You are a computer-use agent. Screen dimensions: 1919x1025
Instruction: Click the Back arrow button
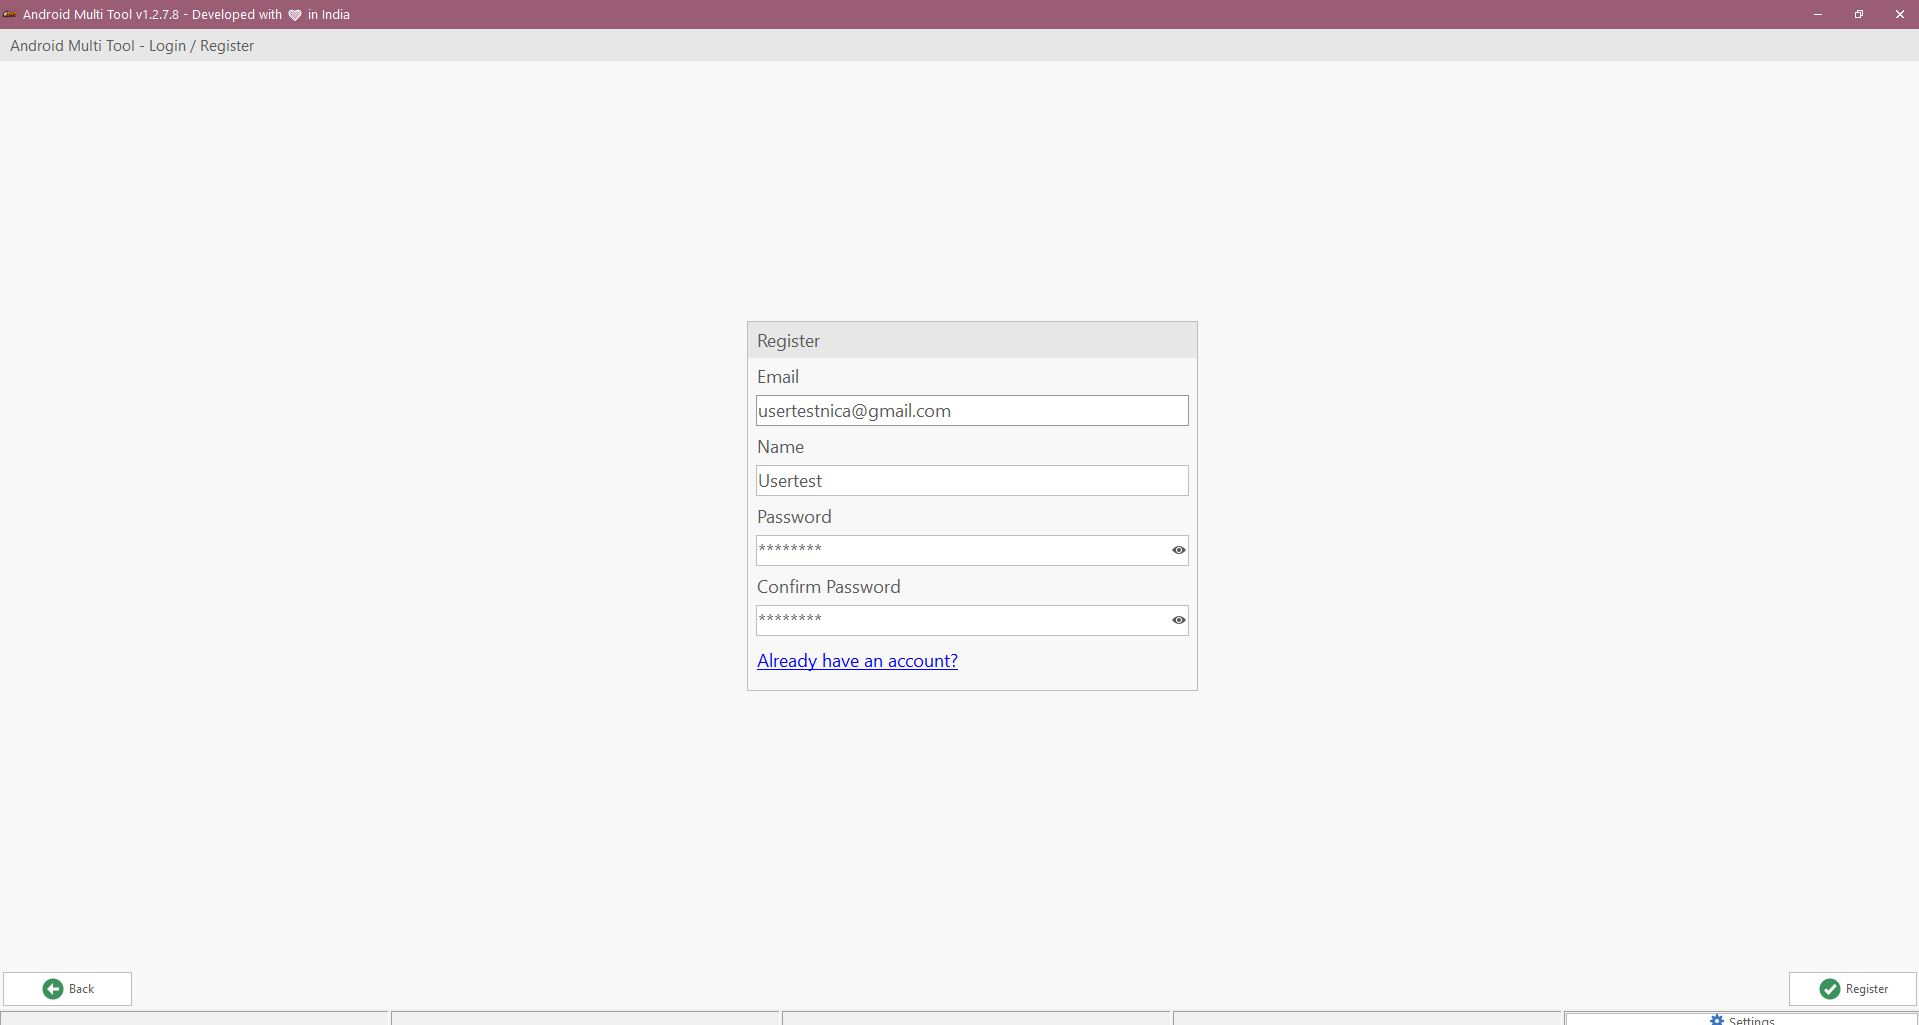click(68, 989)
